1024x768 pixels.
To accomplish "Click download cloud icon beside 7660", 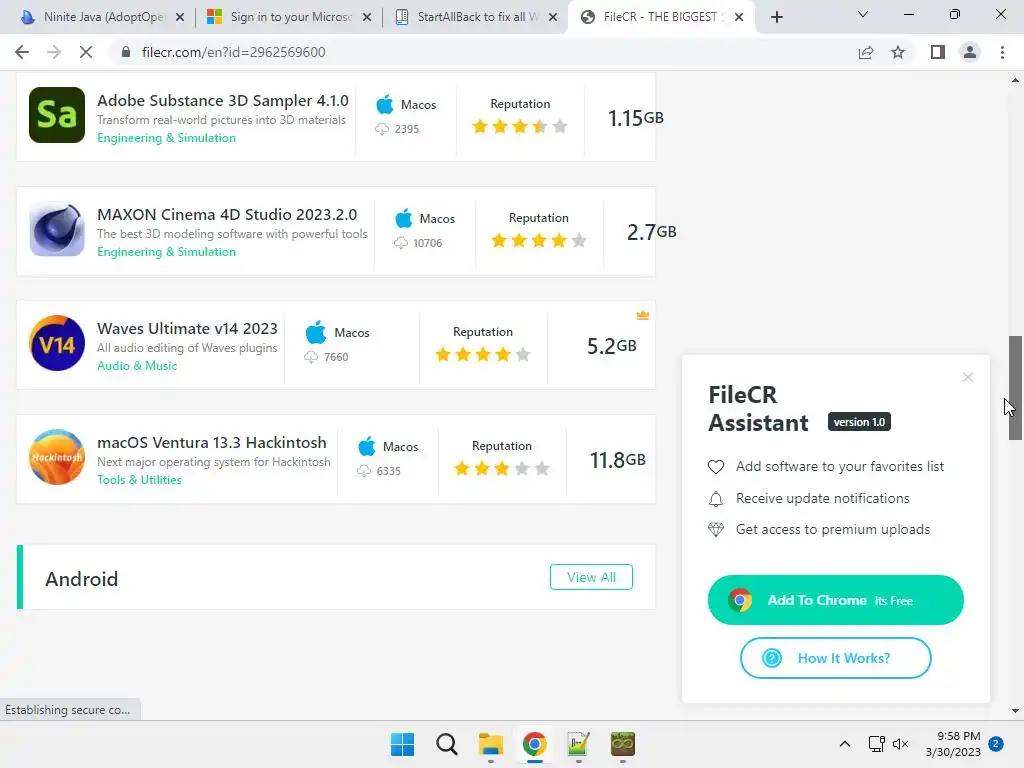I will tap(311, 357).
